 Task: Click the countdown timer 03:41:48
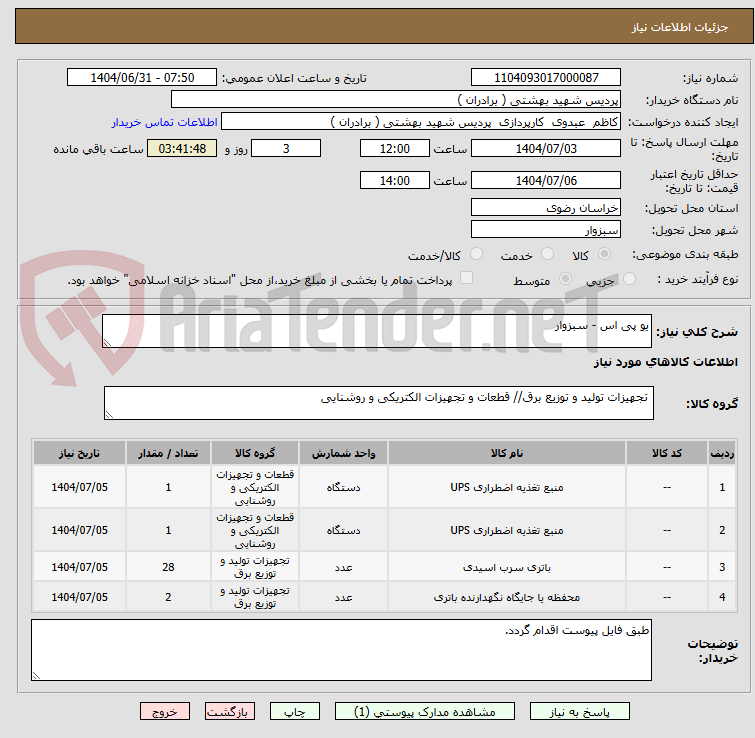(x=182, y=148)
